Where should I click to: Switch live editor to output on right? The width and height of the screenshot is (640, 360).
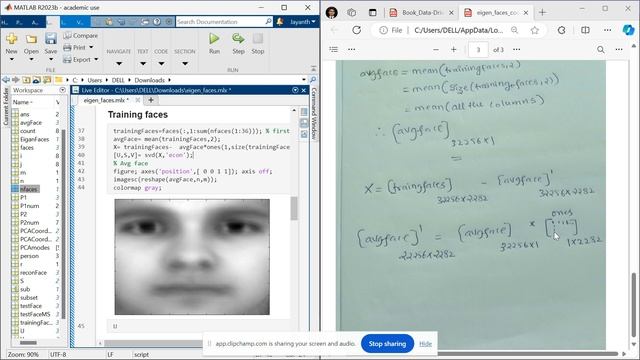coord(304,112)
